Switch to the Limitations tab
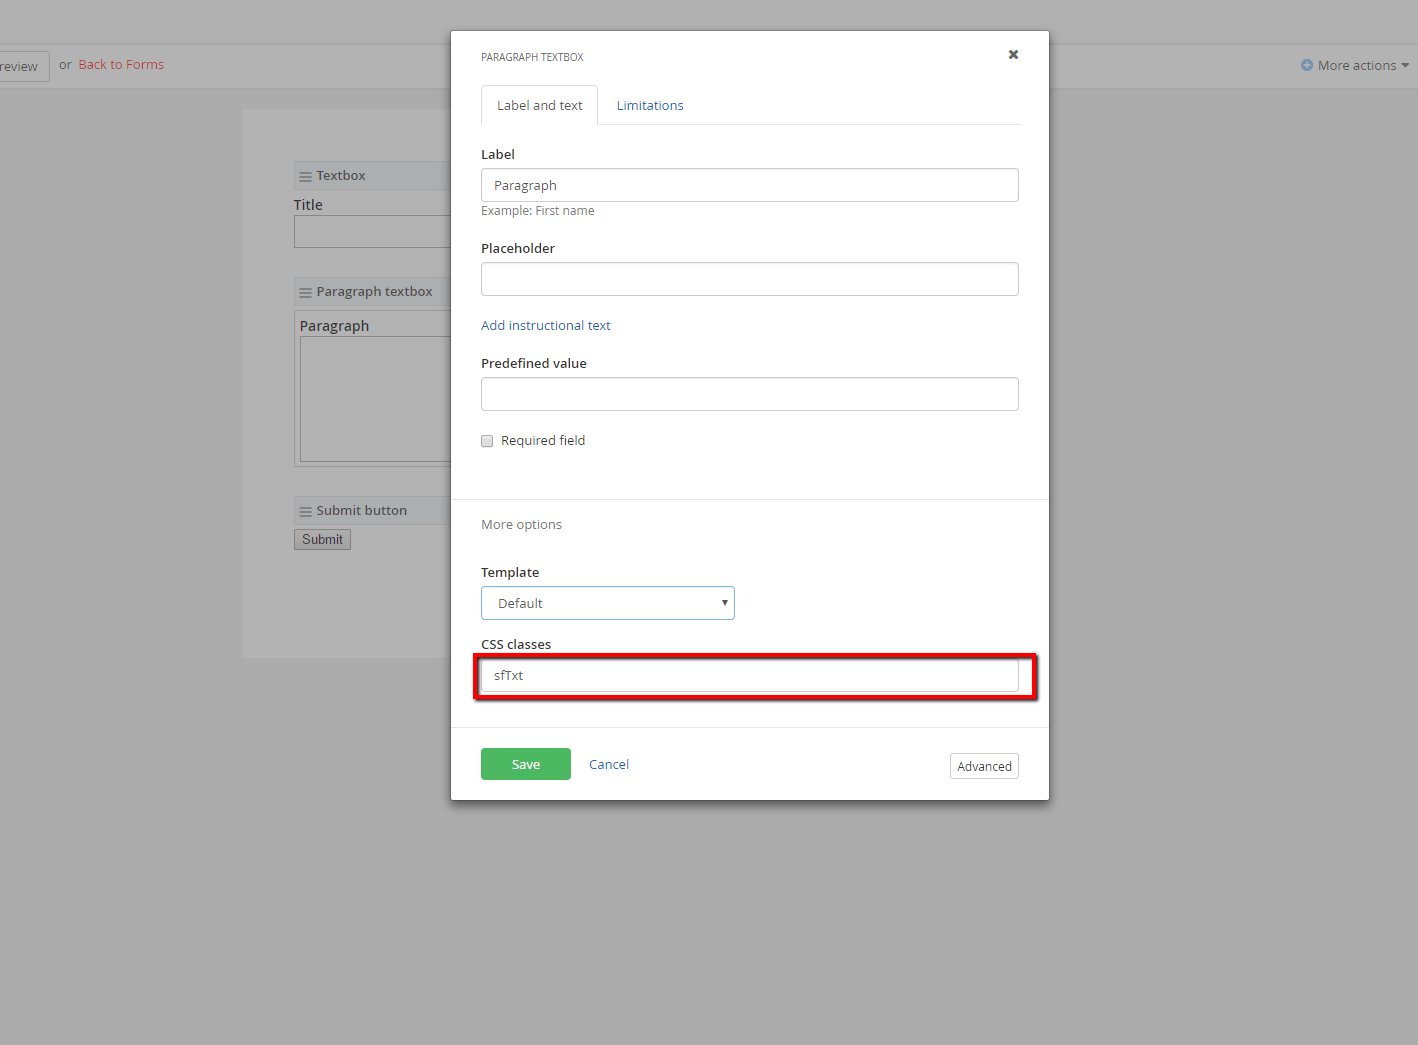The image size is (1418, 1045). coord(650,105)
